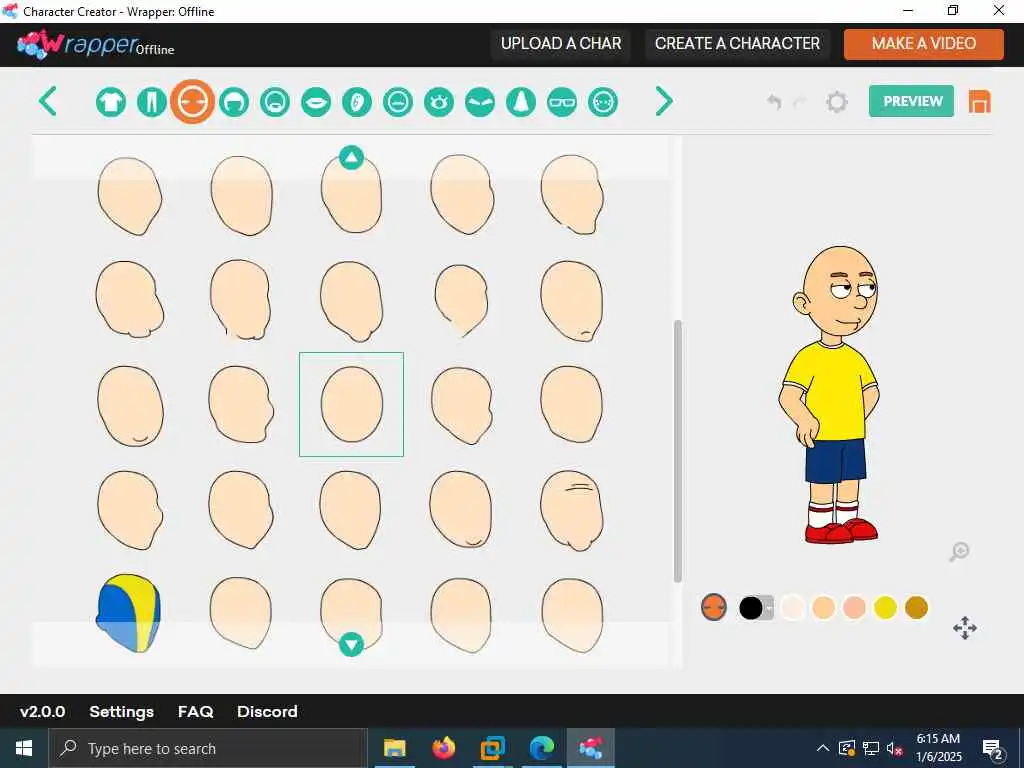Save character with orange save icon
The height and width of the screenshot is (768, 1024).
(x=980, y=102)
